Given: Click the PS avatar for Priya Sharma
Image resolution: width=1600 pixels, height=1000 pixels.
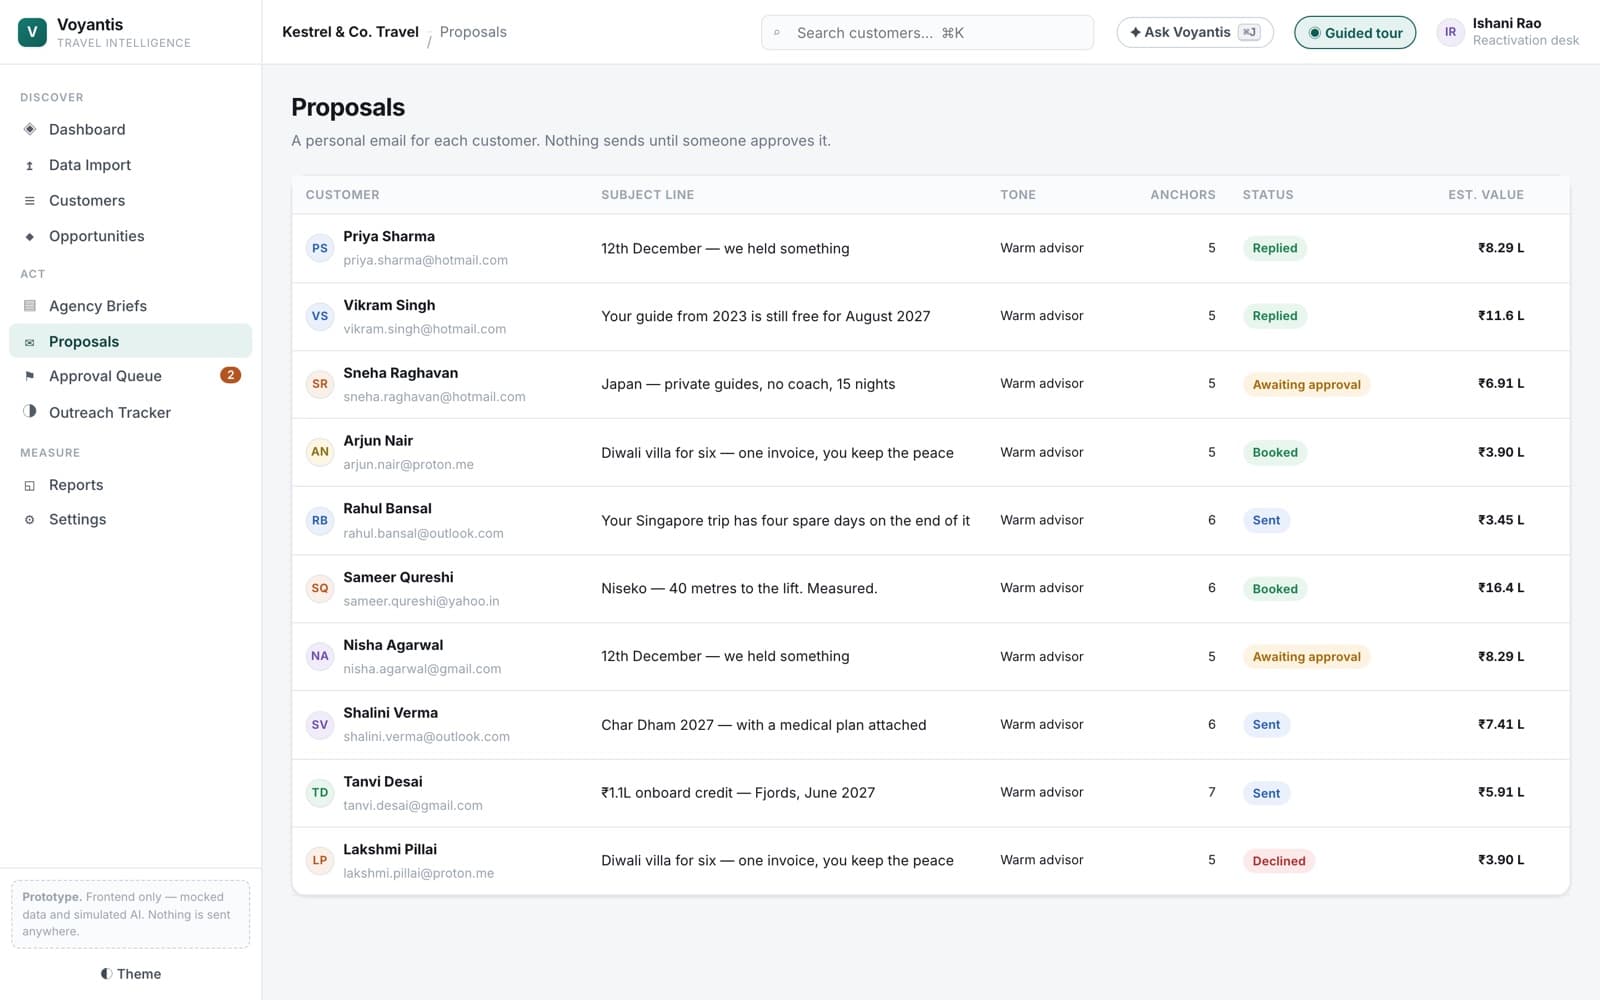Looking at the screenshot, I should [x=320, y=248].
